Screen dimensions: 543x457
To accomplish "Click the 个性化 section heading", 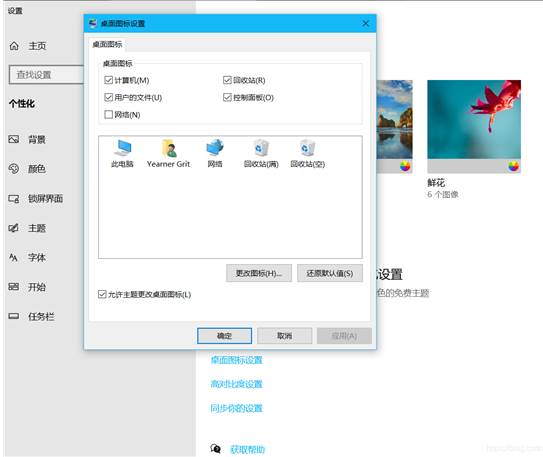I will pos(22,104).
